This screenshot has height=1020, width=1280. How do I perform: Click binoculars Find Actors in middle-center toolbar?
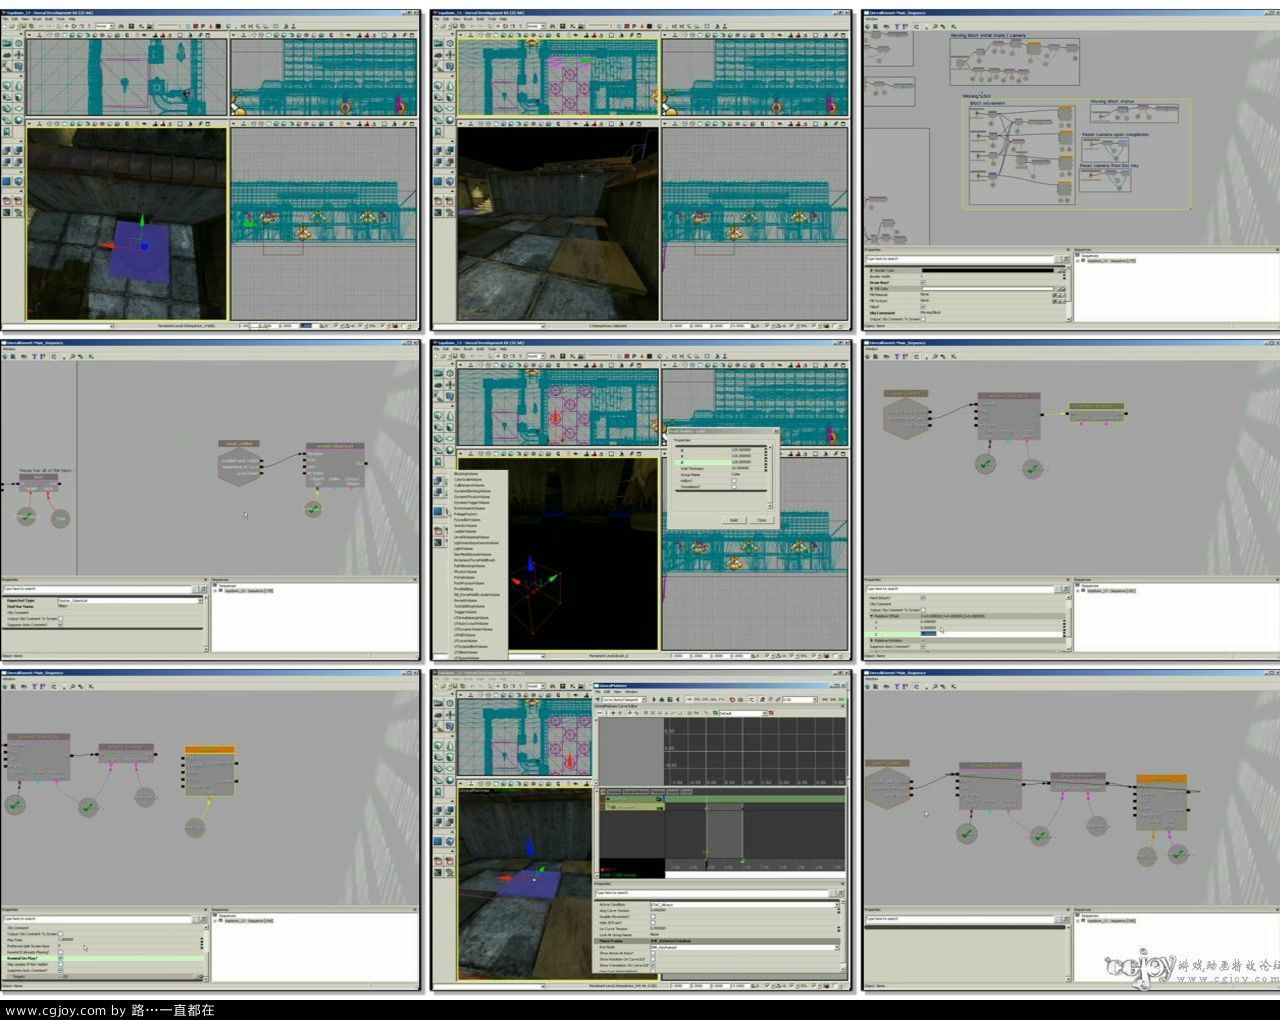click(x=553, y=356)
